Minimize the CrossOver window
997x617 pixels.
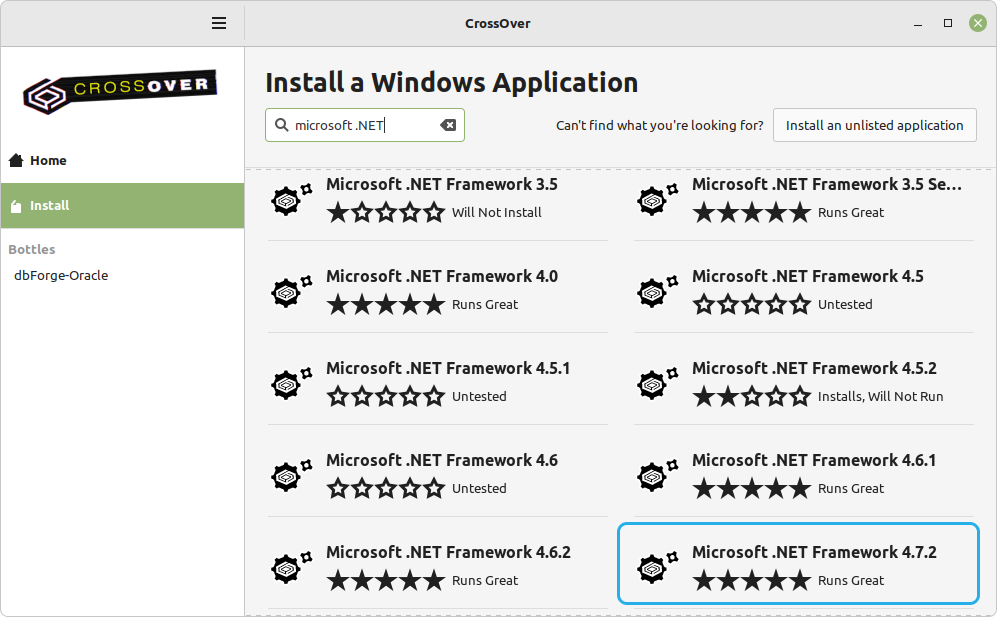coord(918,24)
